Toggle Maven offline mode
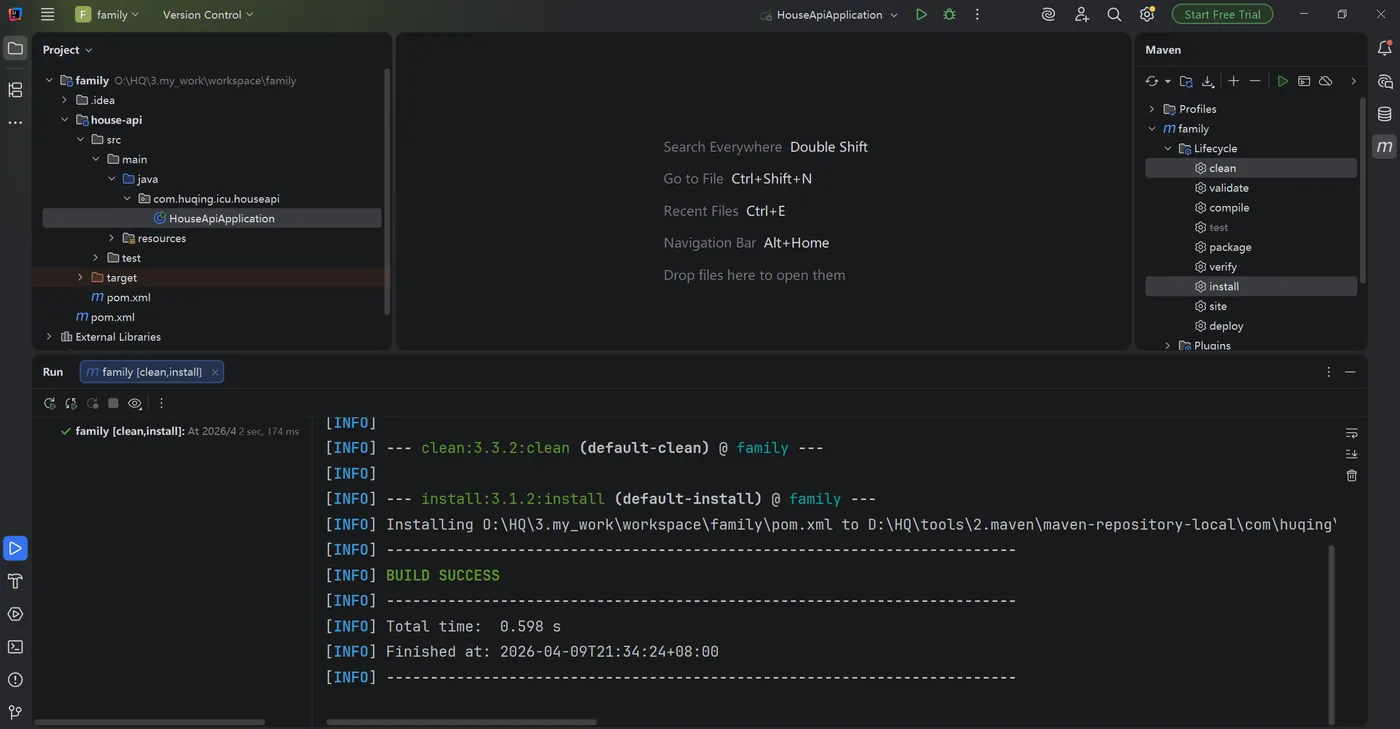 point(1326,81)
